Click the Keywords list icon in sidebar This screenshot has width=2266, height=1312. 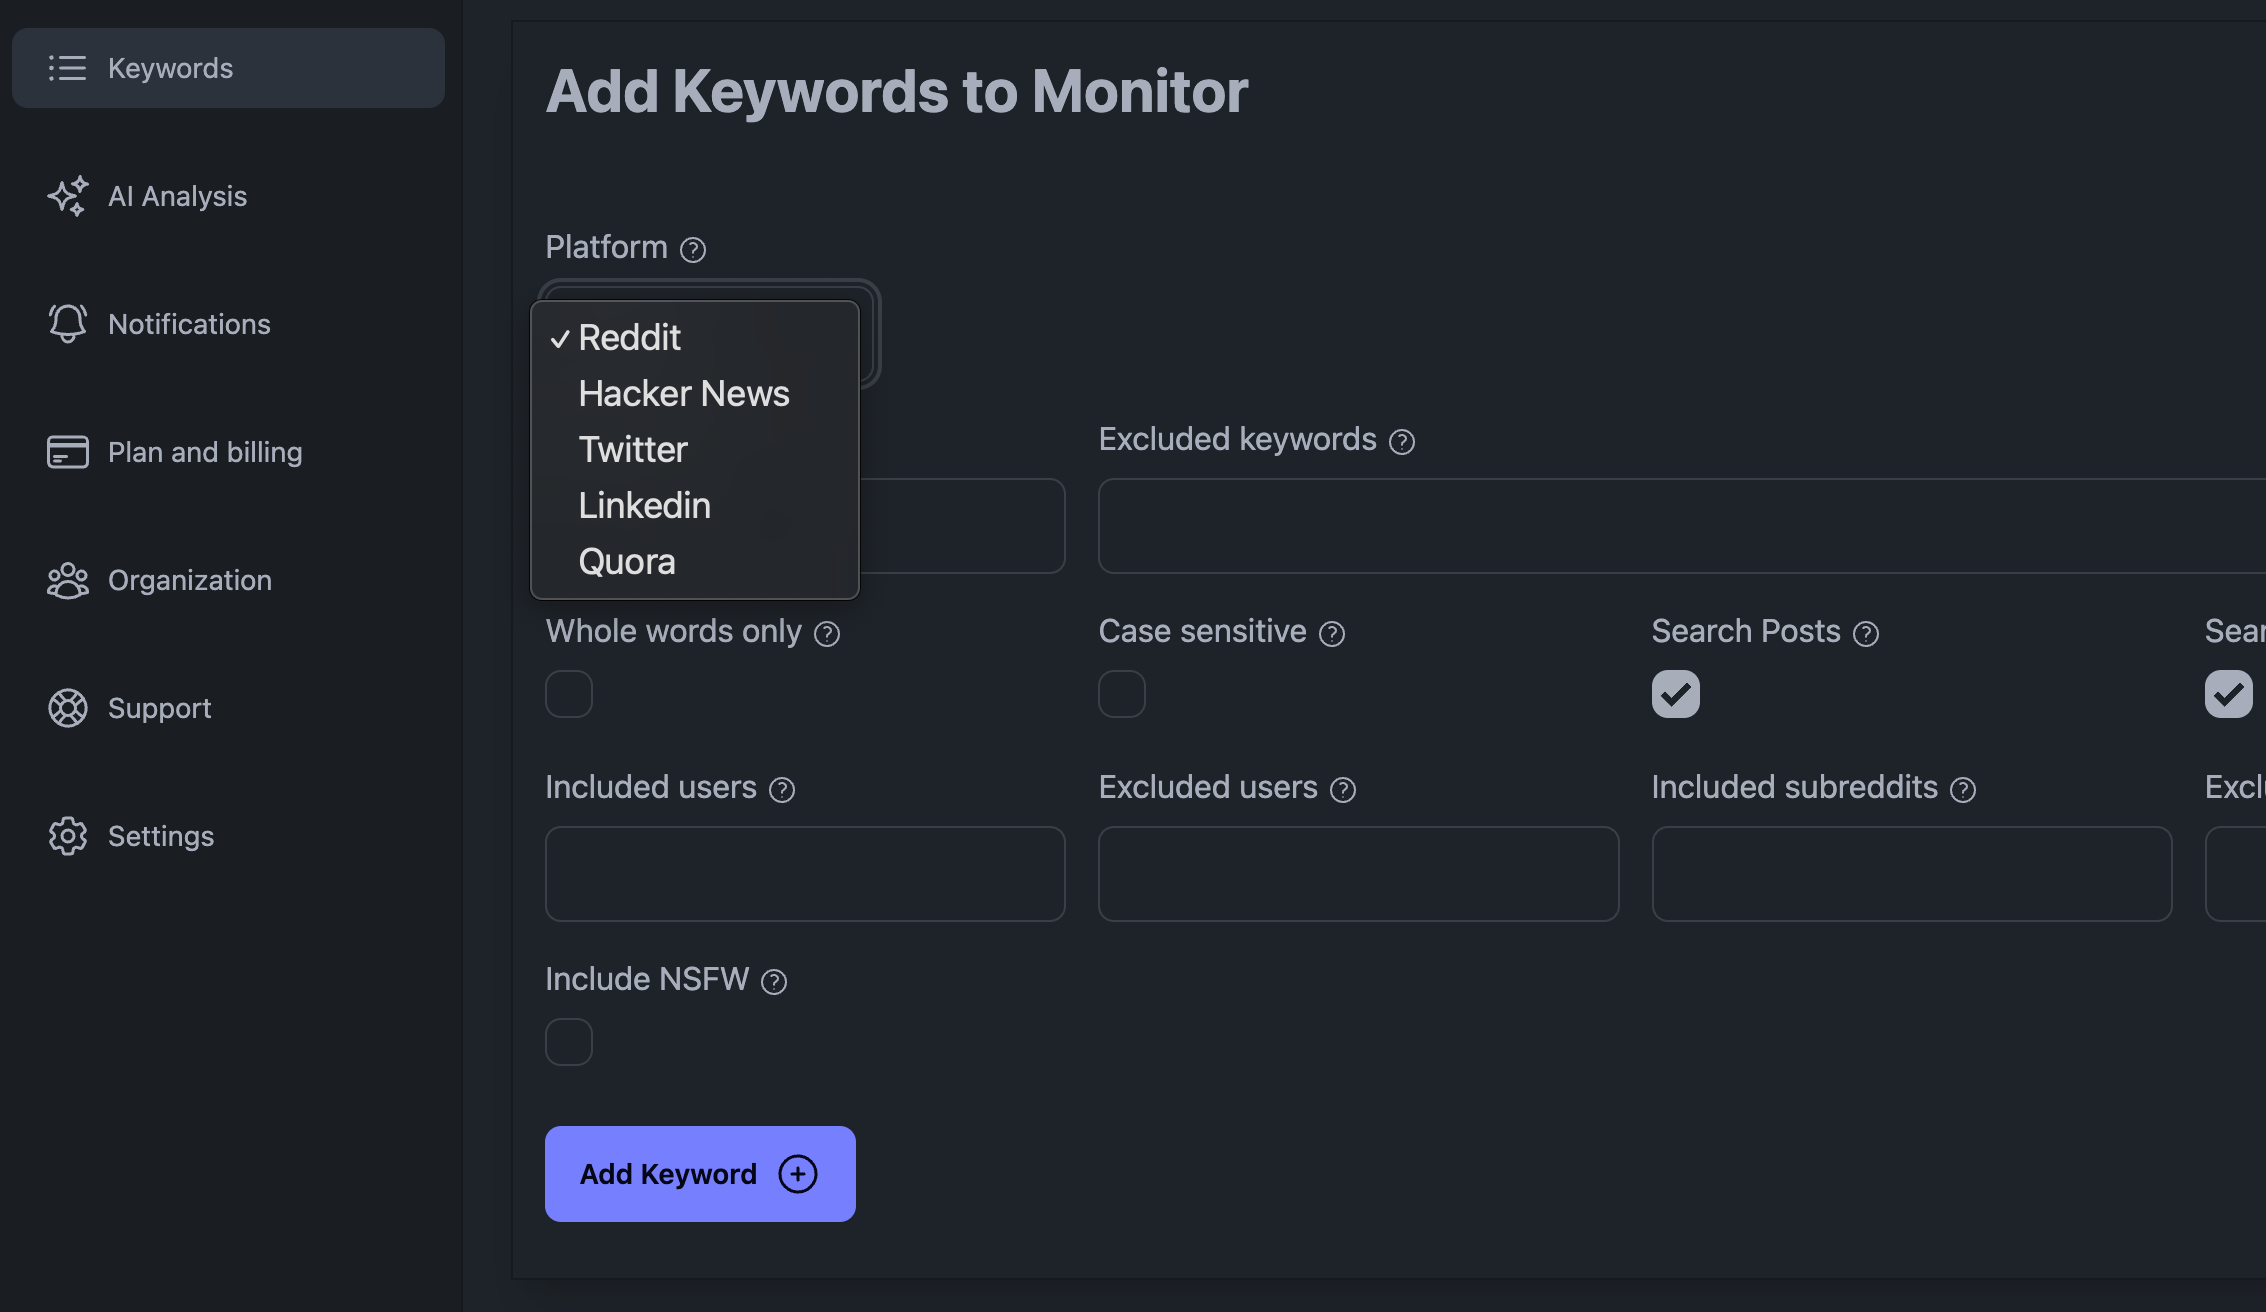click(67, 68)
